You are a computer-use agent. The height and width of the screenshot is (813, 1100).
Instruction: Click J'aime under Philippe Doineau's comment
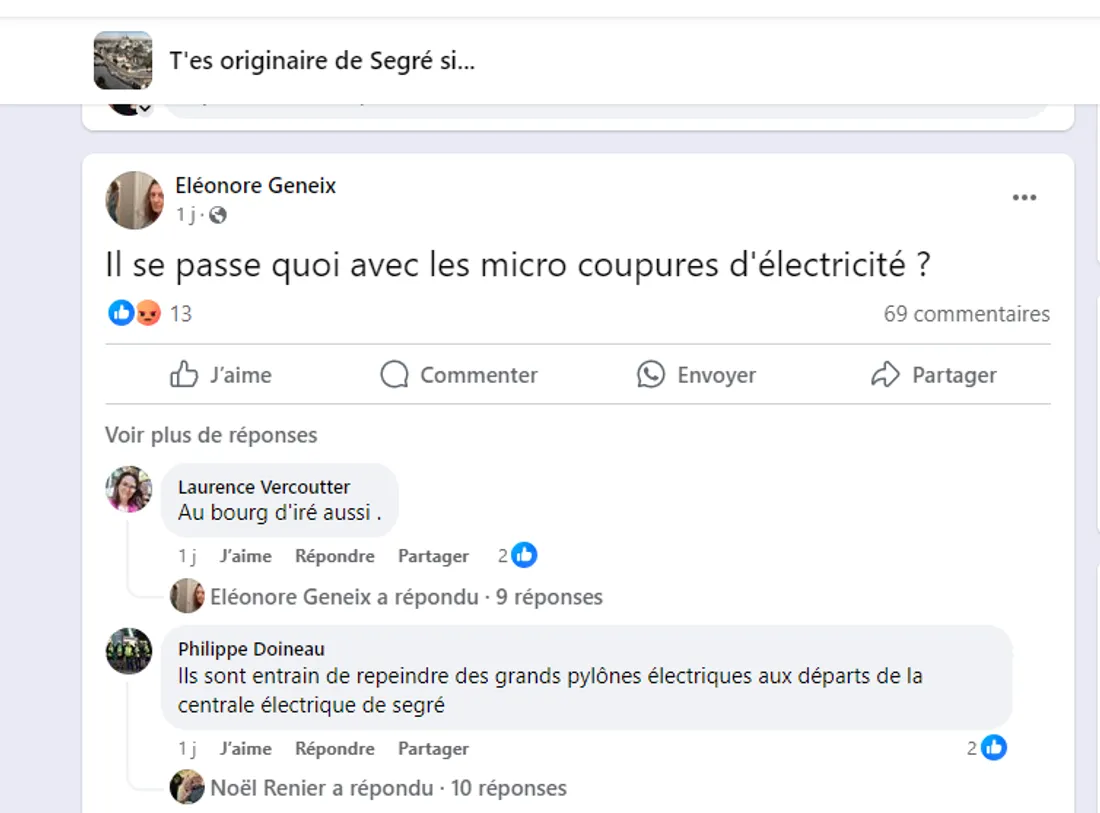click(246, 748)
